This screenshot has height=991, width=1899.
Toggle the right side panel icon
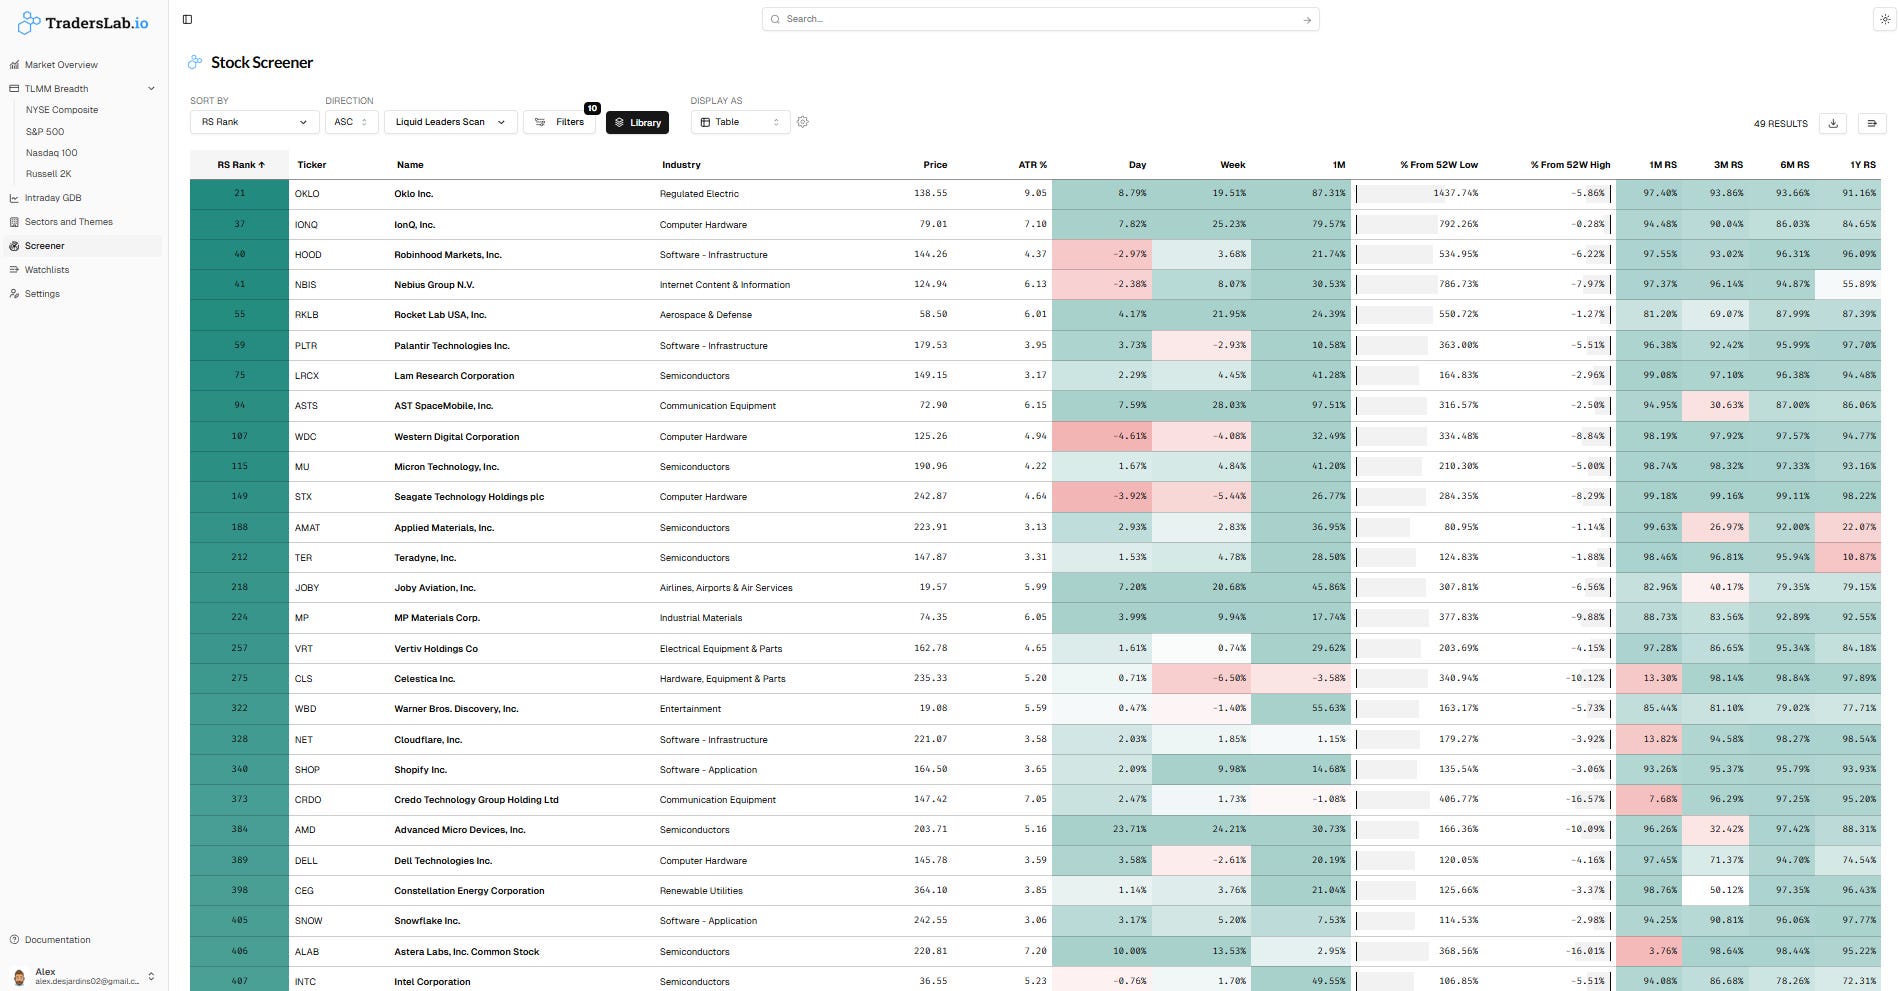[x=1871, y=123]
